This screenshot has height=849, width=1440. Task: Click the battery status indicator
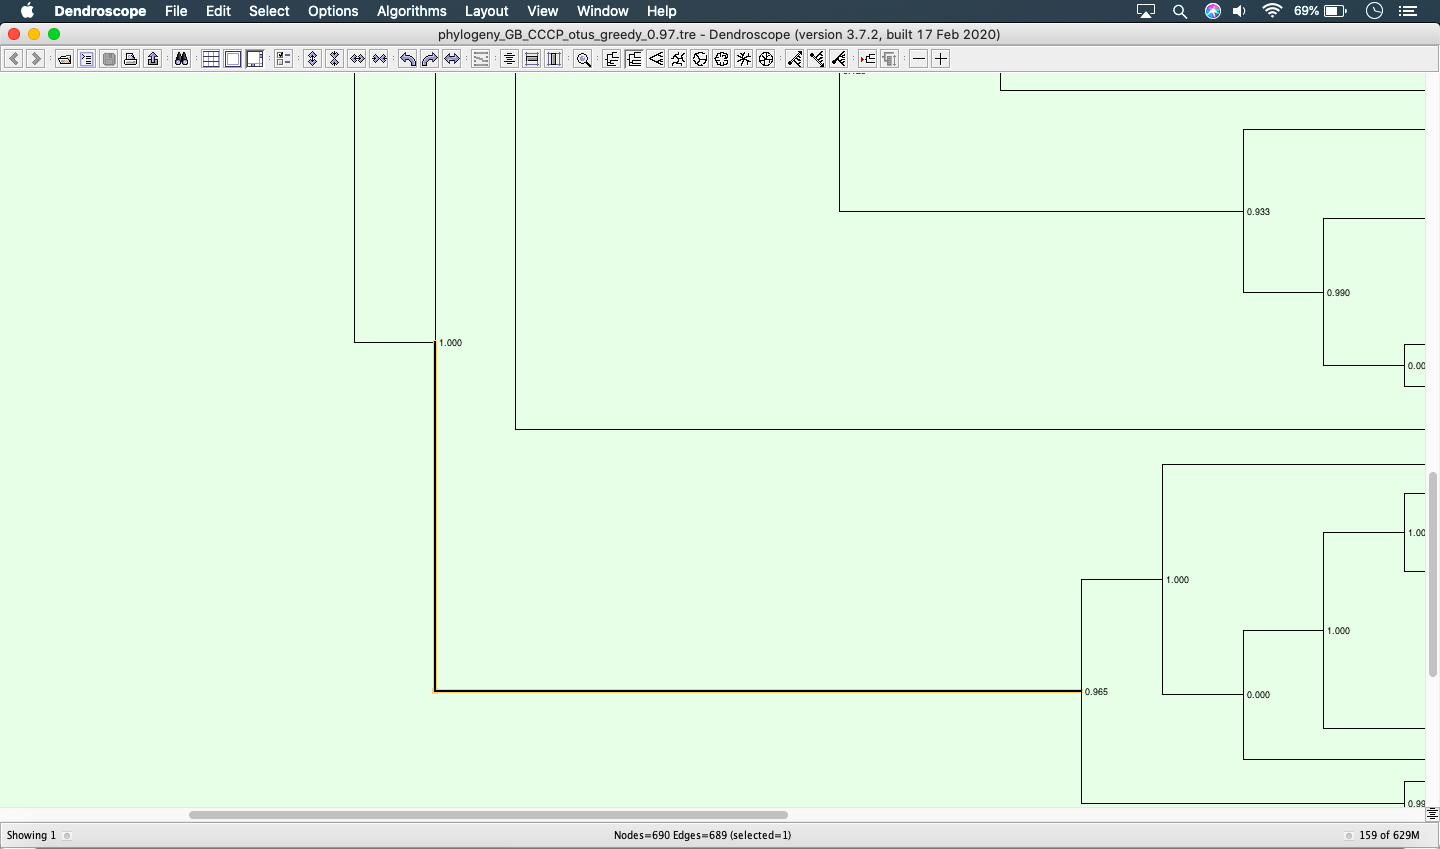(1321, 11)
